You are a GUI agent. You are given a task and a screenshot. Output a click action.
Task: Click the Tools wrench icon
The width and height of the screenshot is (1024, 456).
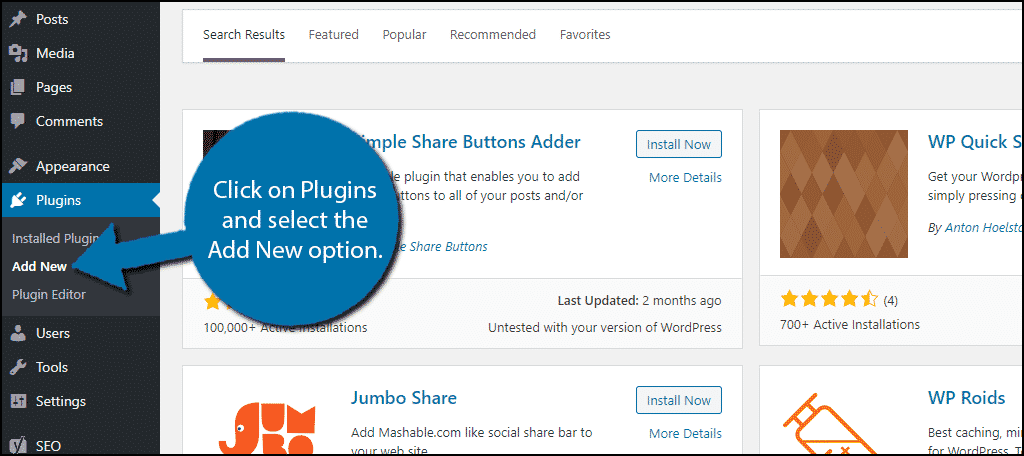[x=18, y=367]
